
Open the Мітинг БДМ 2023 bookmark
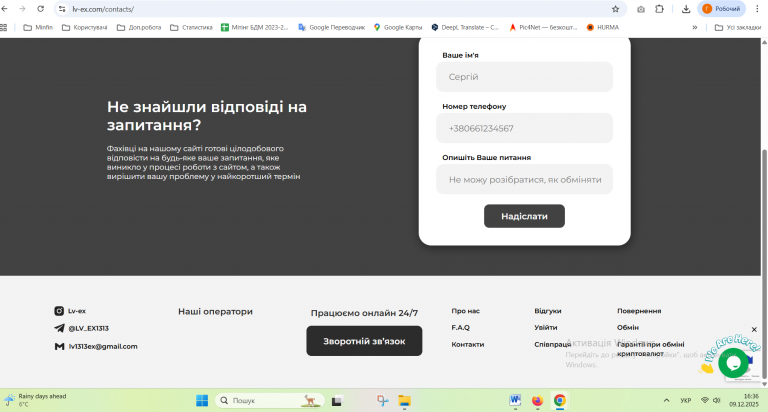pyautogui.click(x=255, y=27)
